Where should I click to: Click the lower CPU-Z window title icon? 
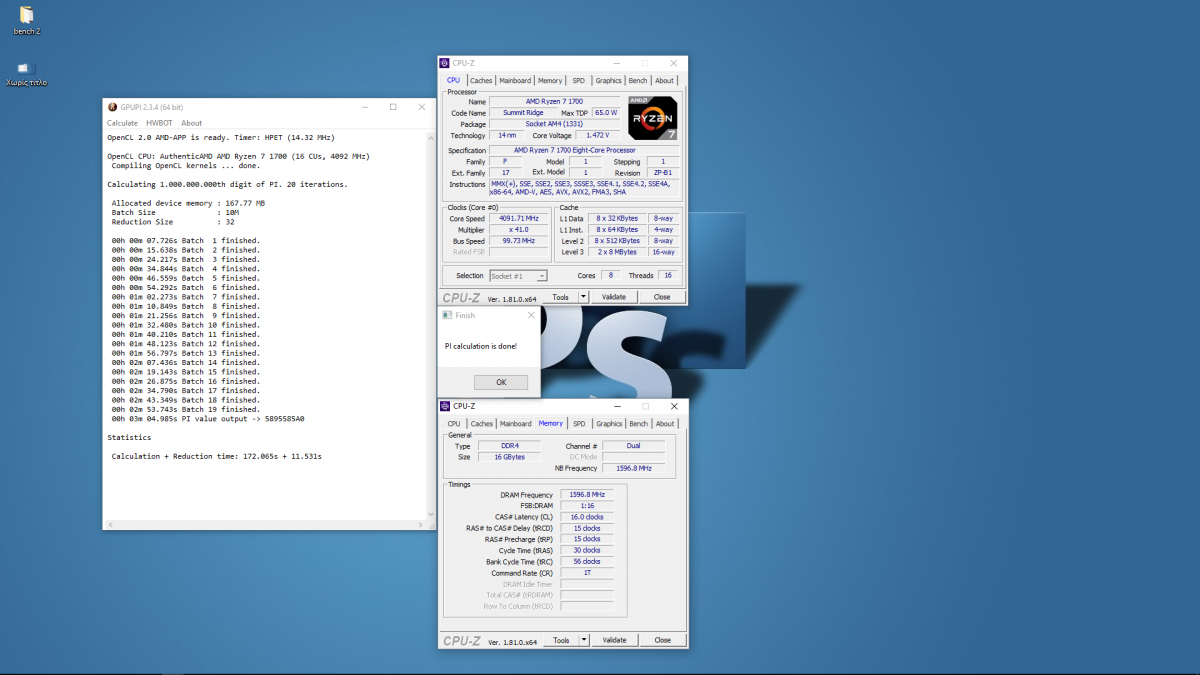click(445, 406)
